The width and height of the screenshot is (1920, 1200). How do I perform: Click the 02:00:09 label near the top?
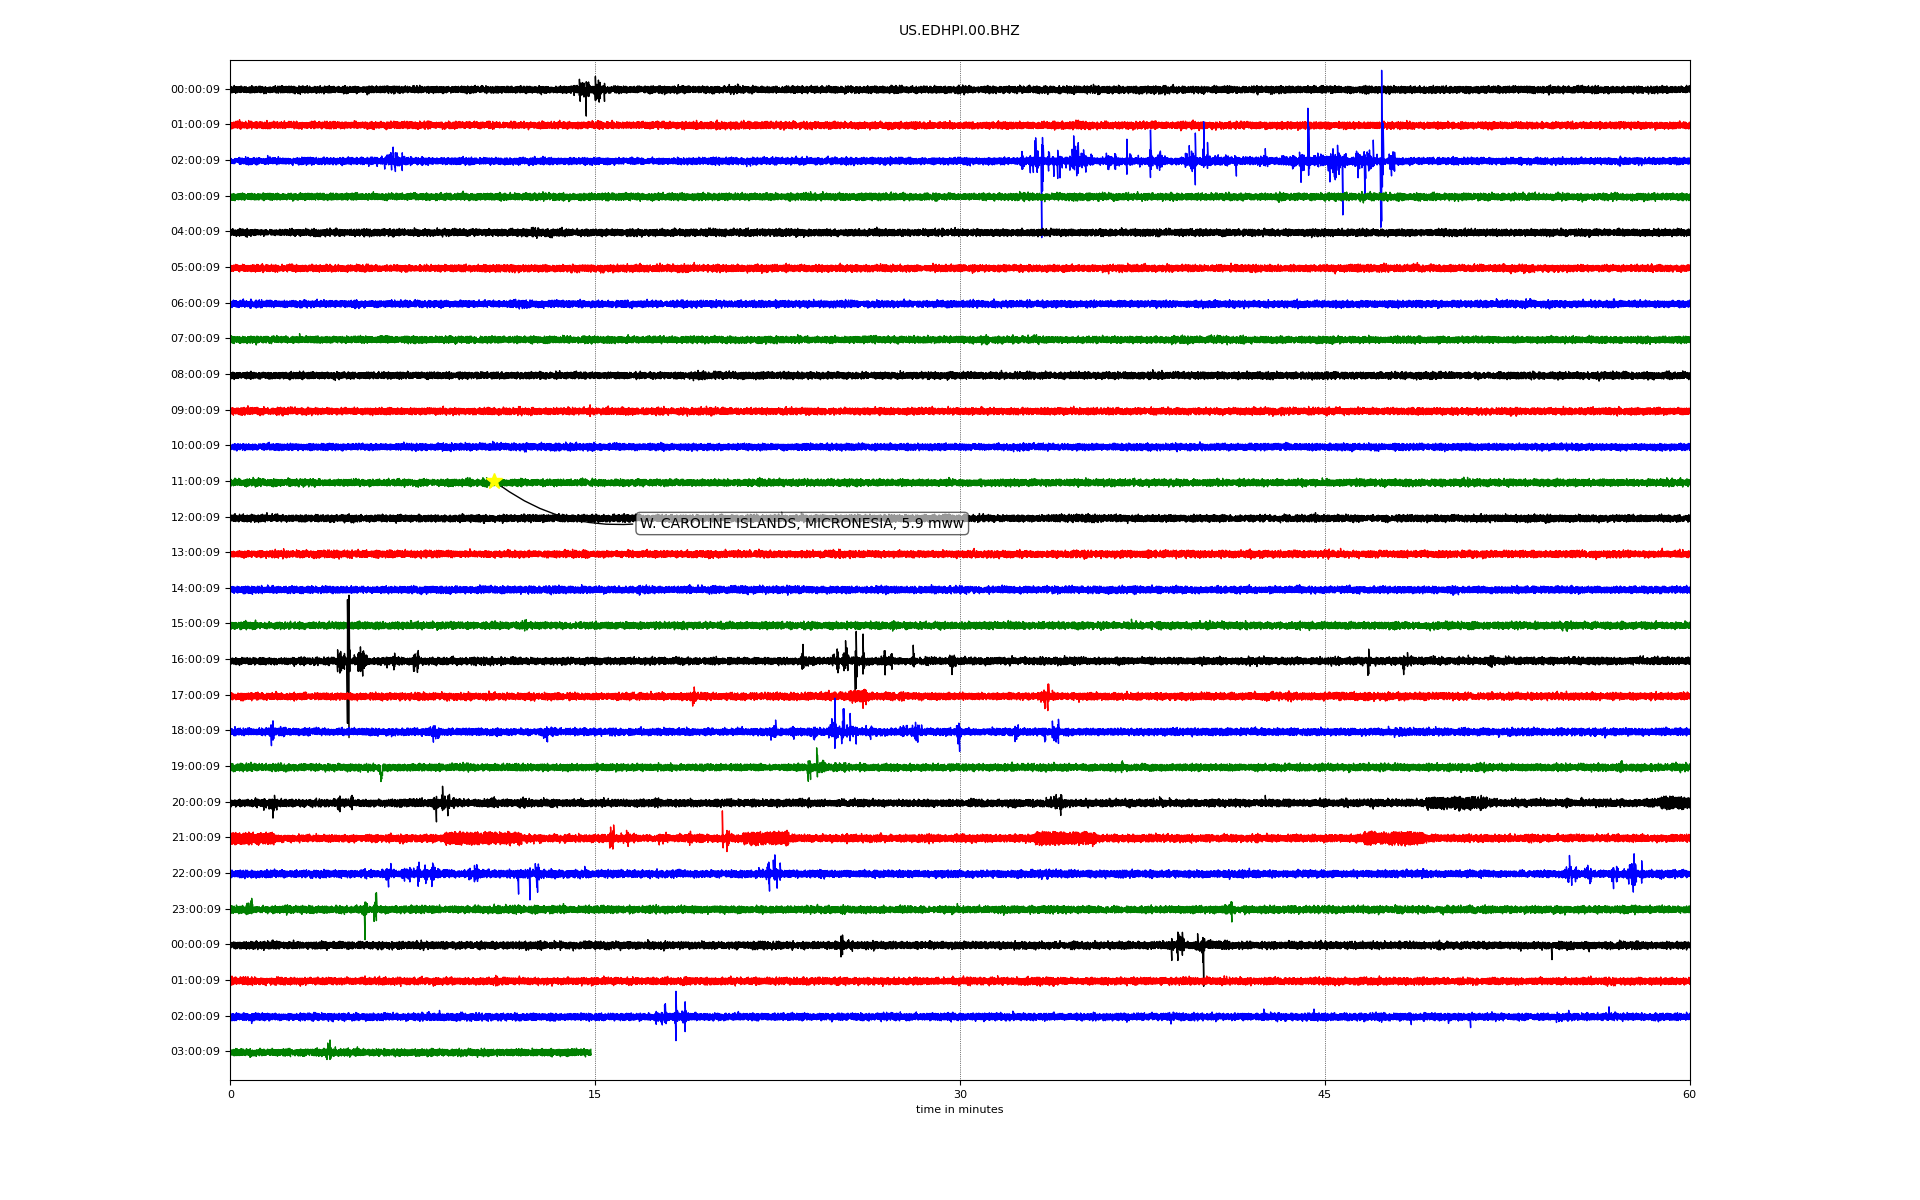195,161
